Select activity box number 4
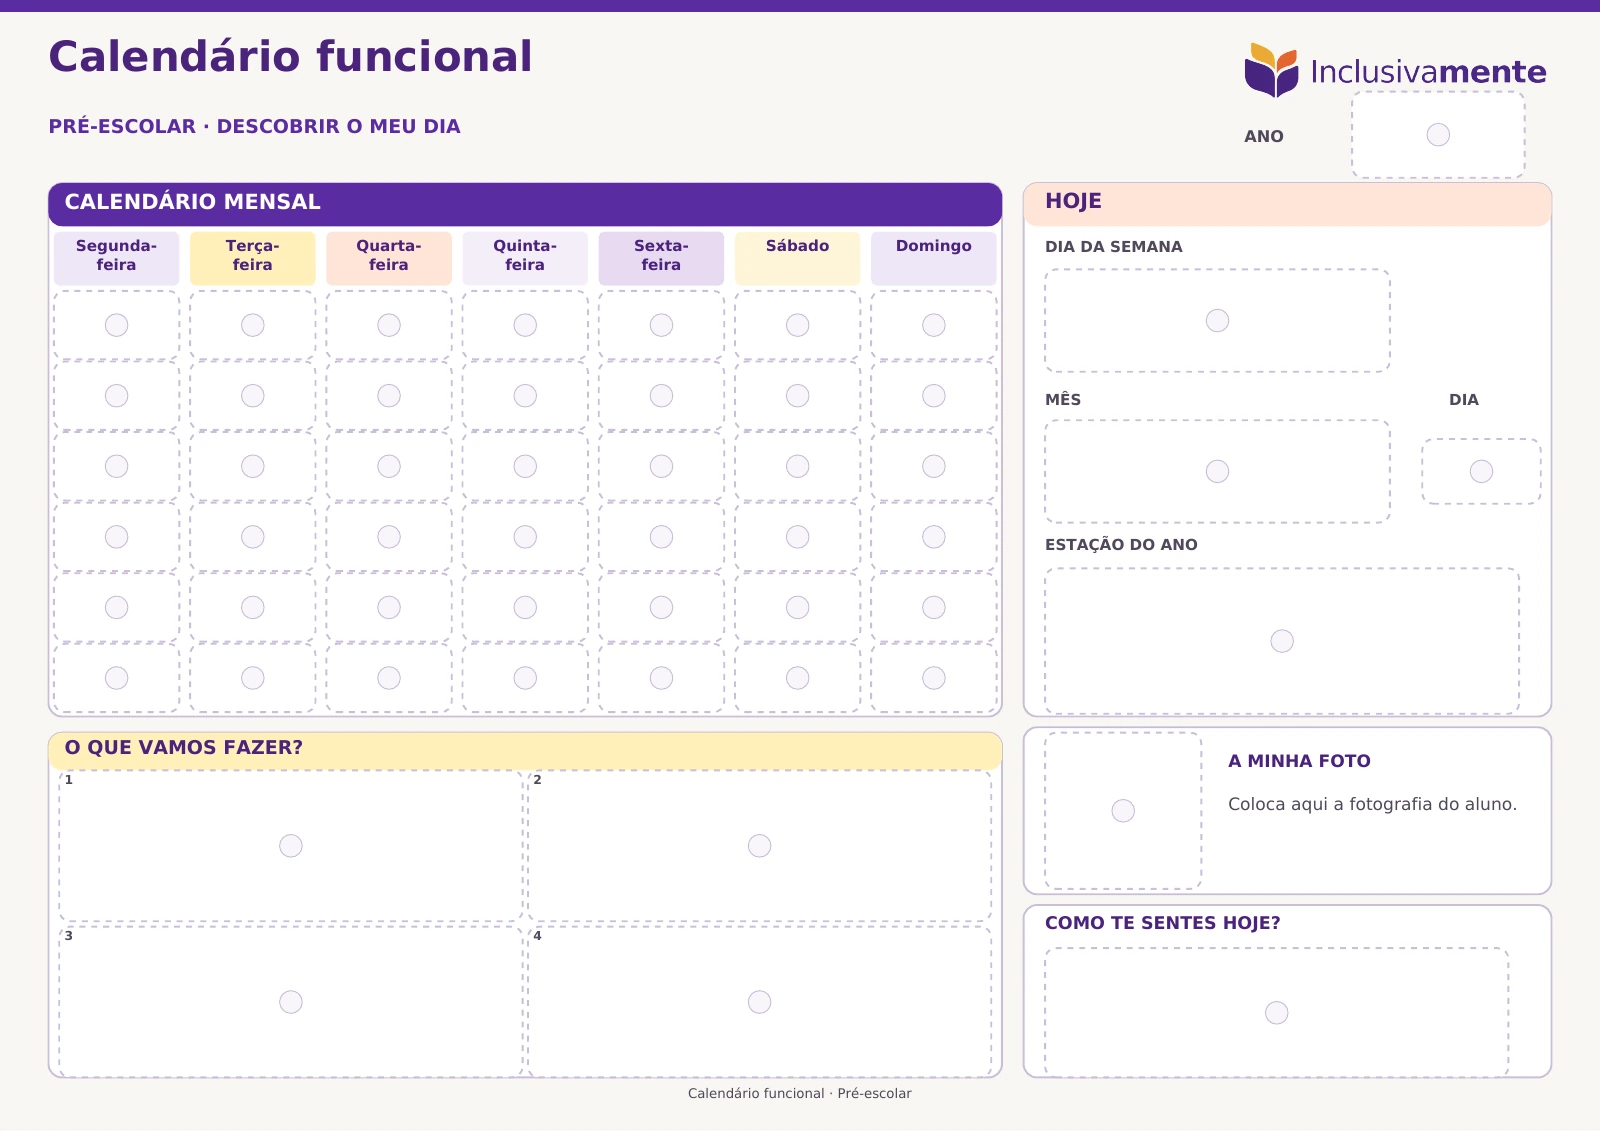The image size is (1600, 1132). (x=760, y=1002)
